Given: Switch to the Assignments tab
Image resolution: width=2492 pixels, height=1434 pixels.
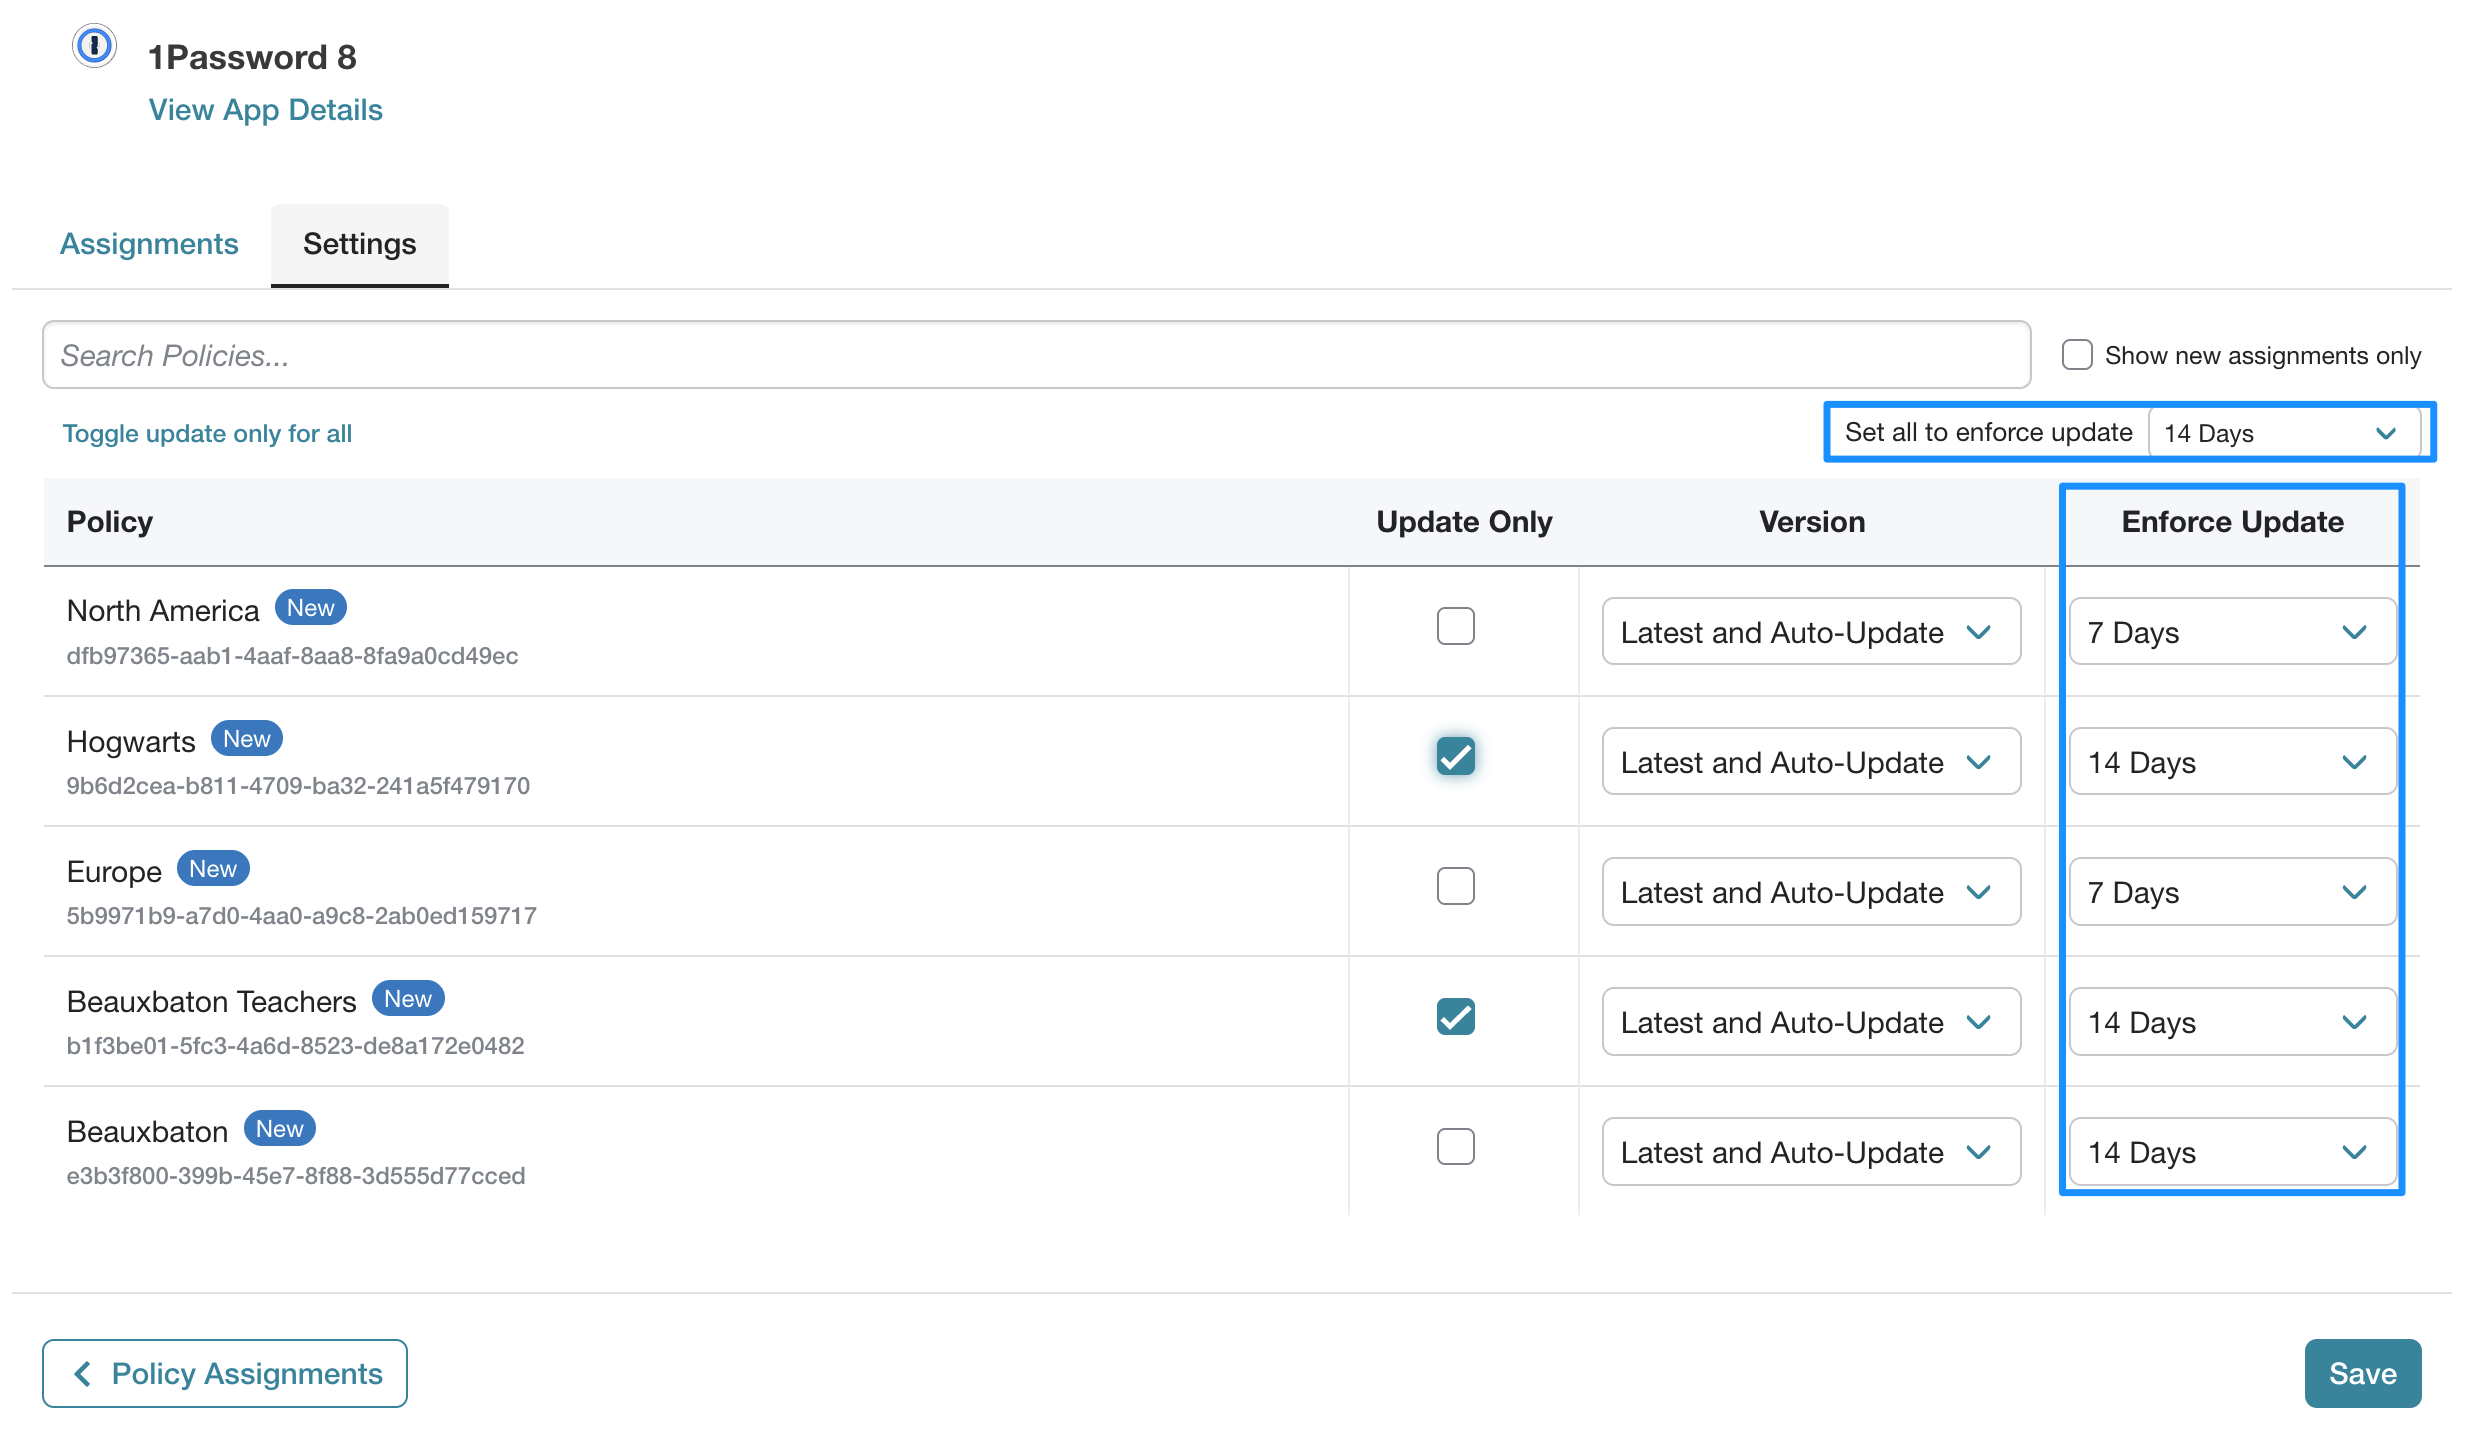Looking at the screenshot, I should point(149,244).
